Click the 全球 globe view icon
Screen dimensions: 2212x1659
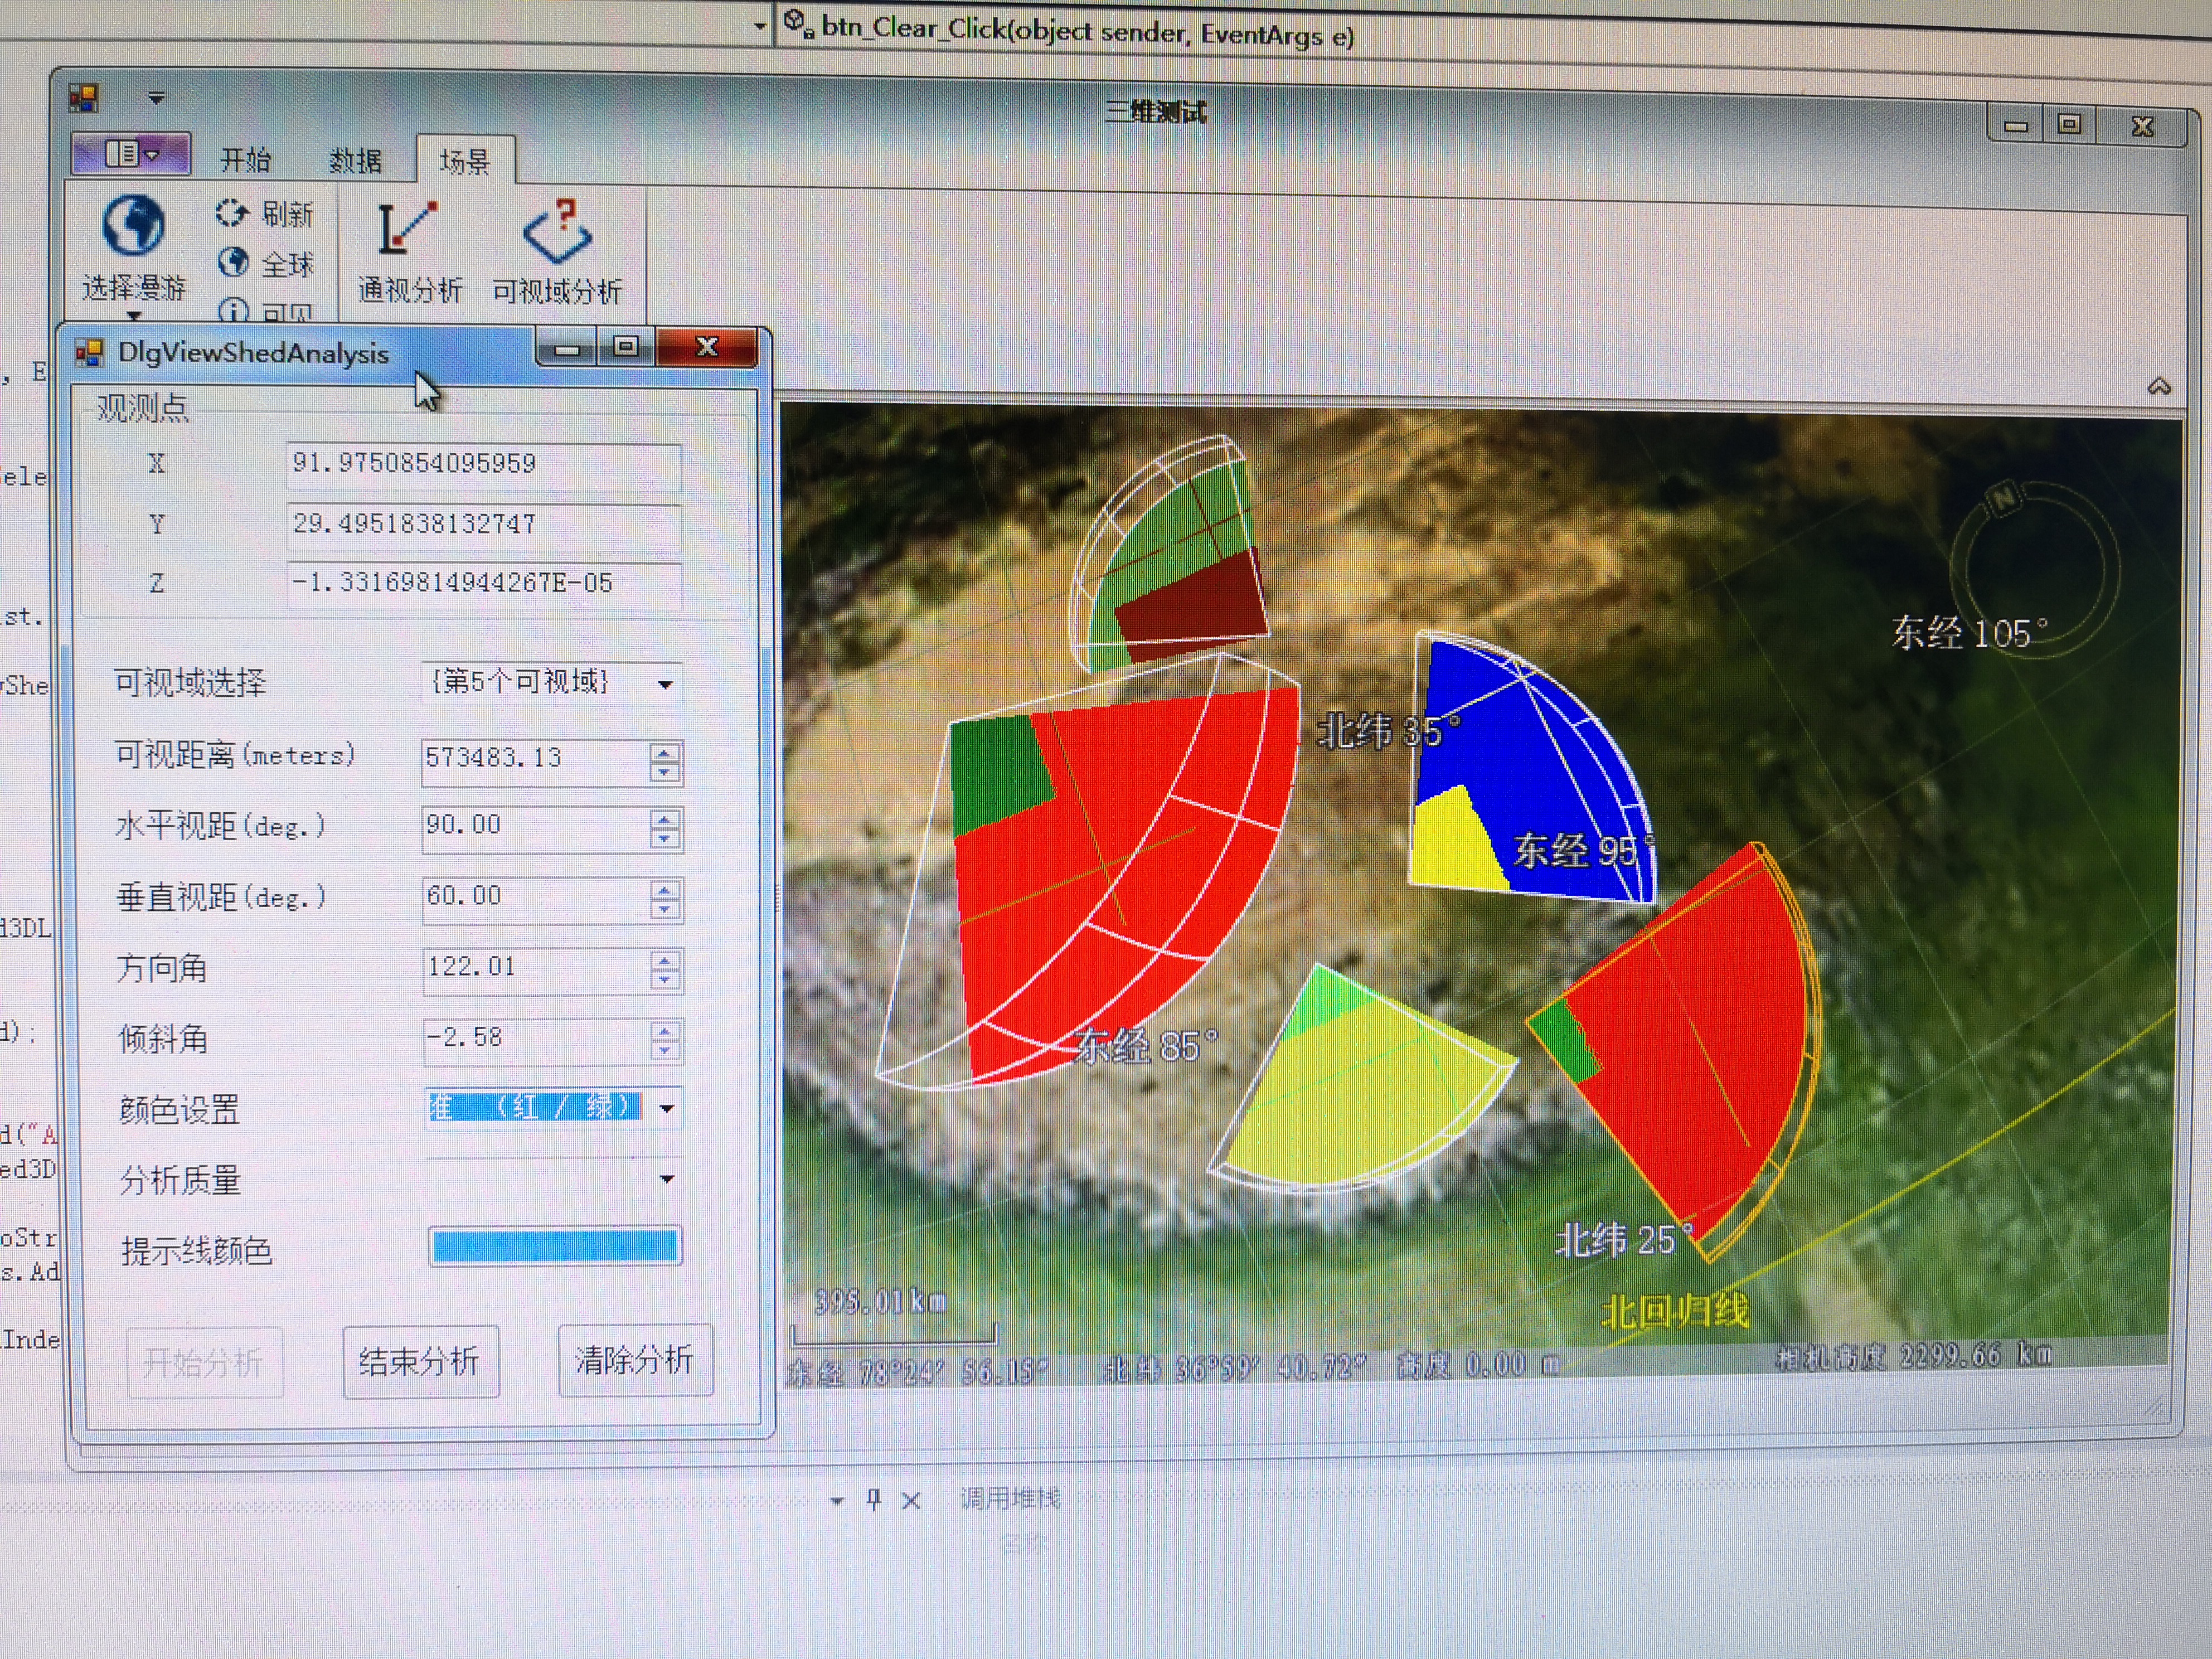[233, 262]
